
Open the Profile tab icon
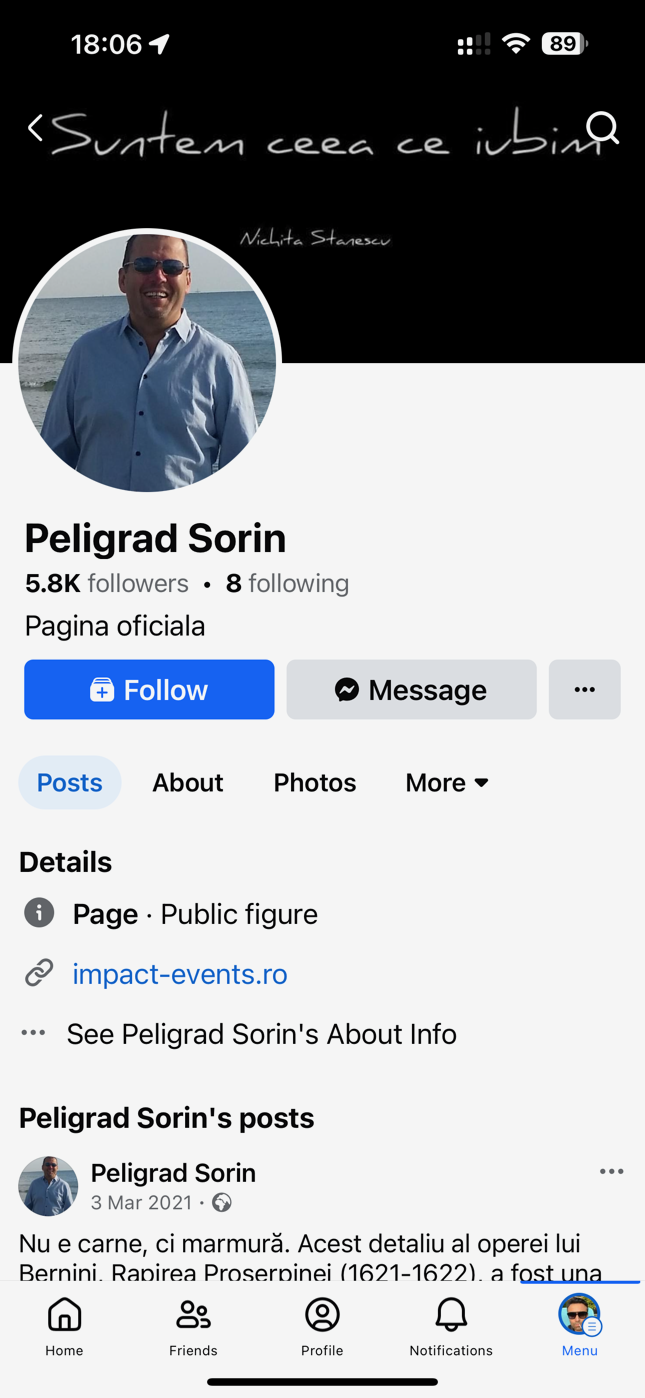(x=322, y=1326)
